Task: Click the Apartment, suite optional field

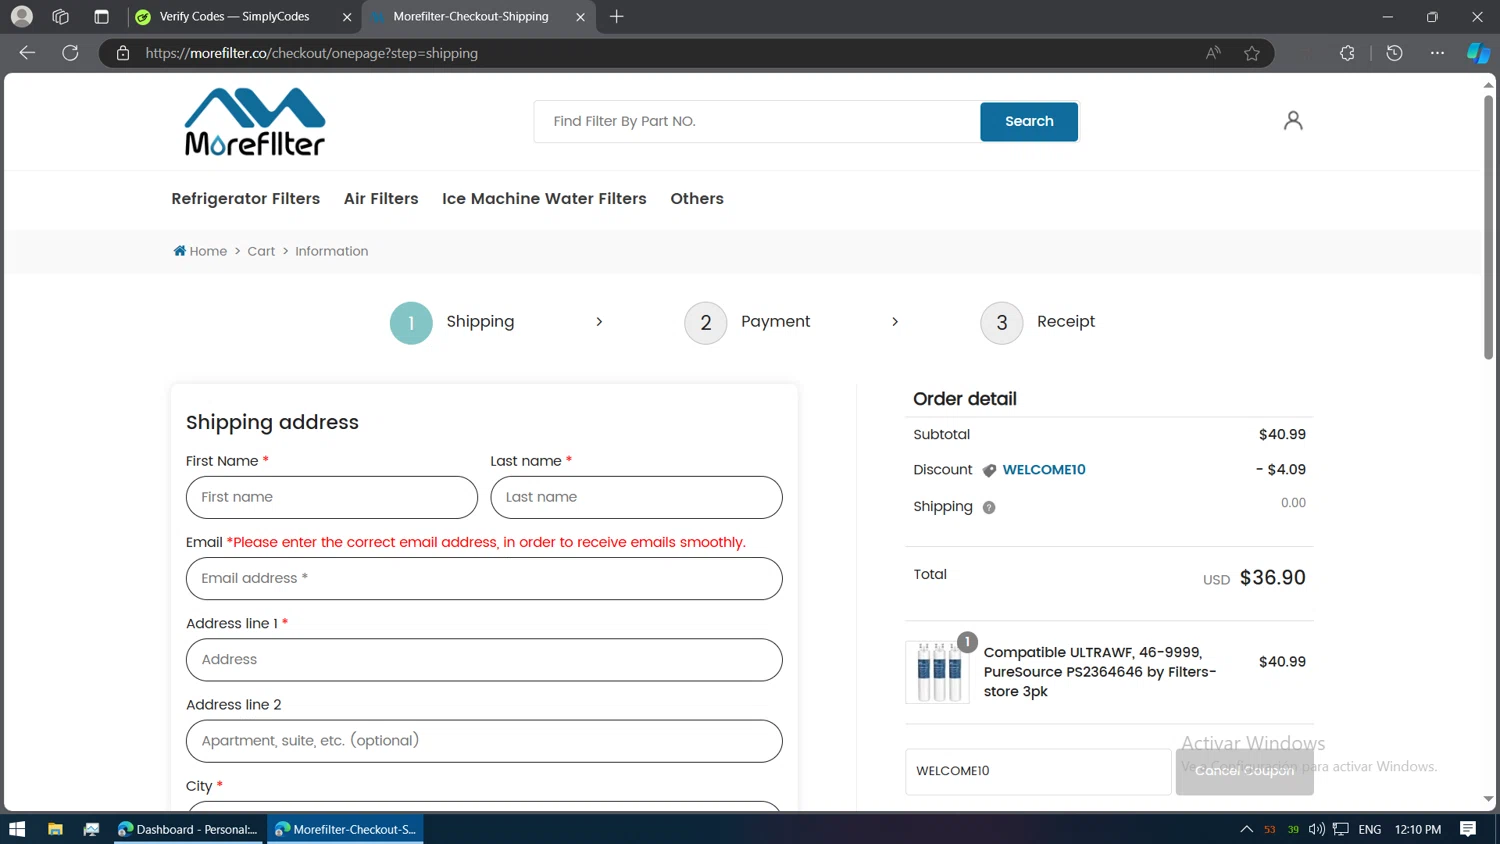Action: tap(484, 741)
